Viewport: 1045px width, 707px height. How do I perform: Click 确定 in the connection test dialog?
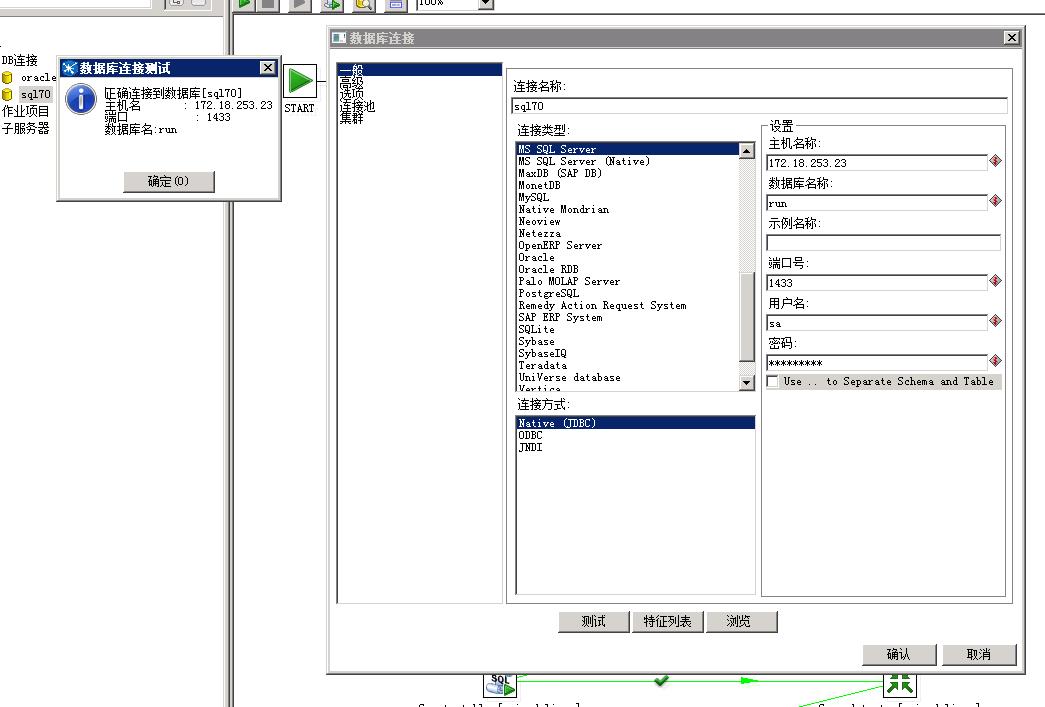pyautogui.click(x=168, y=181)
